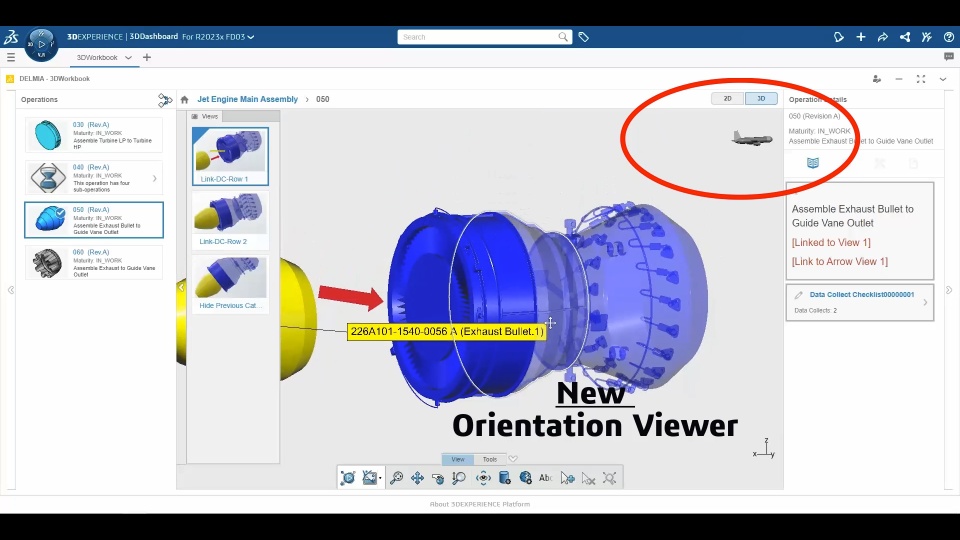Viewport: 960px width, 540px height.
Task: Open the Link-DC-Row 1 view thumbnail
Action: coord(230,156)
